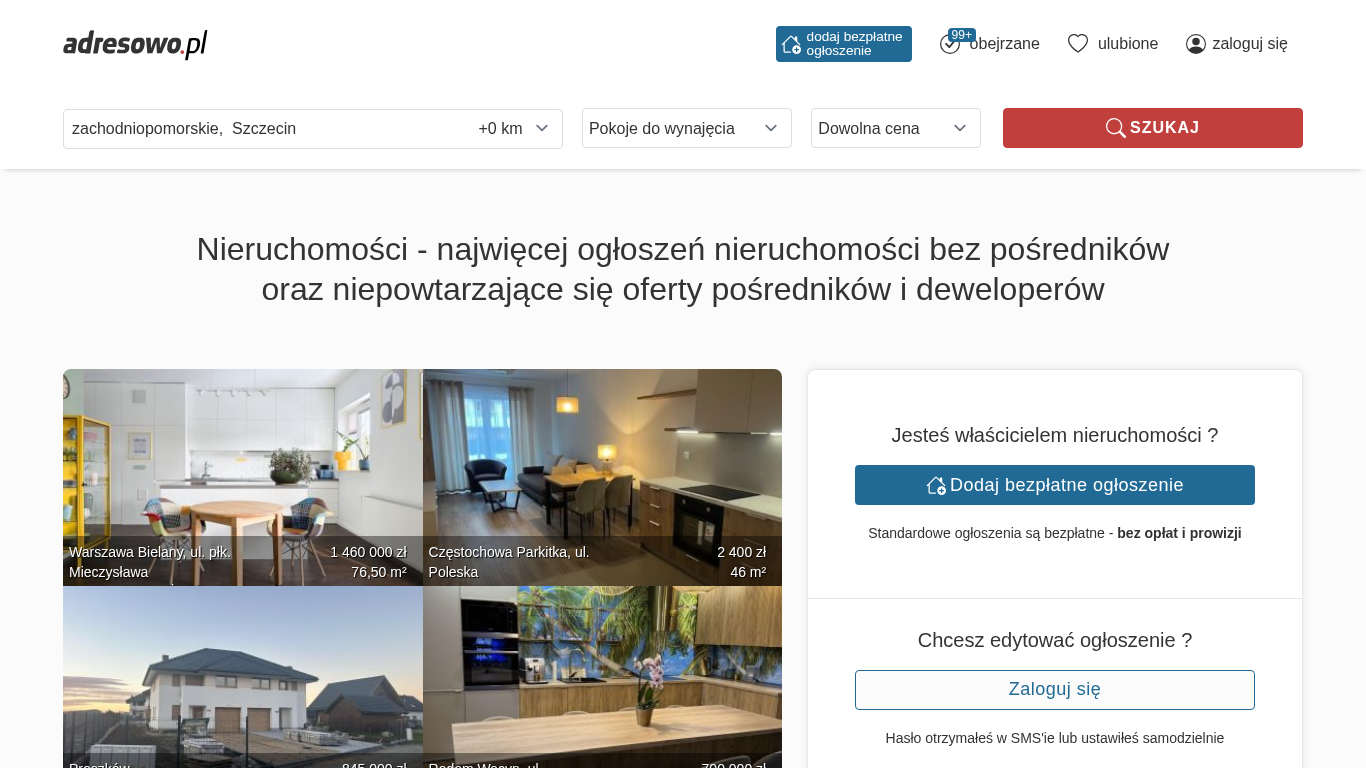
Task: Open the Dowolna cena price dropdown
Action: [x=896, y=128]
